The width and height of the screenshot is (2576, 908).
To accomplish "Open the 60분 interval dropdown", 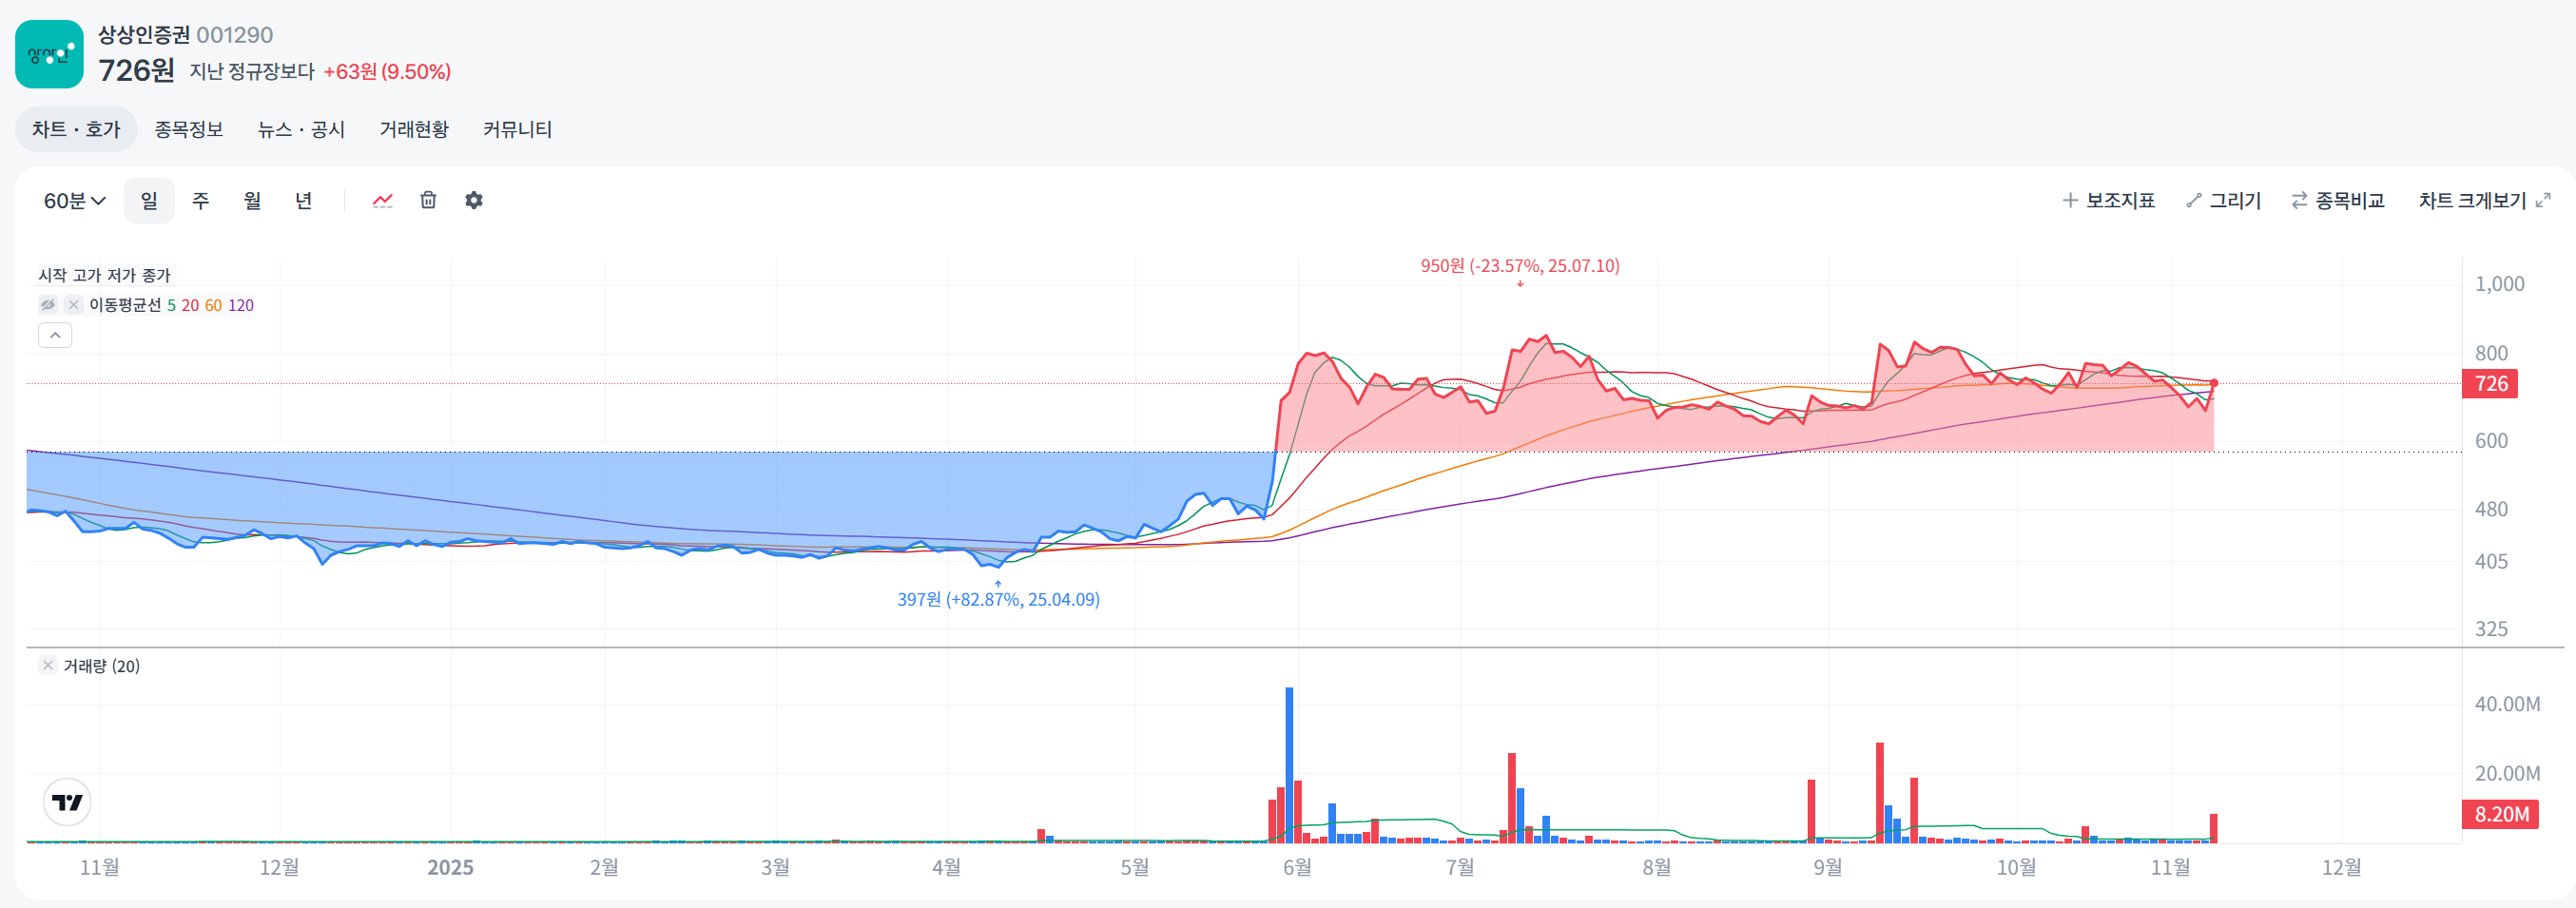I will pyautogui.click(x=74, y=200).
